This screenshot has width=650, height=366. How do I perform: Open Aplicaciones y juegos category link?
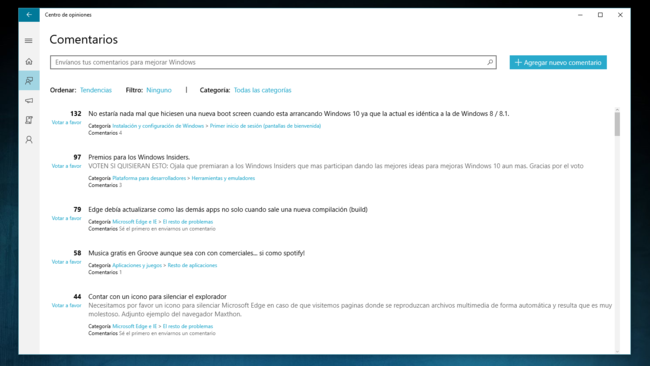coord(137,265)
